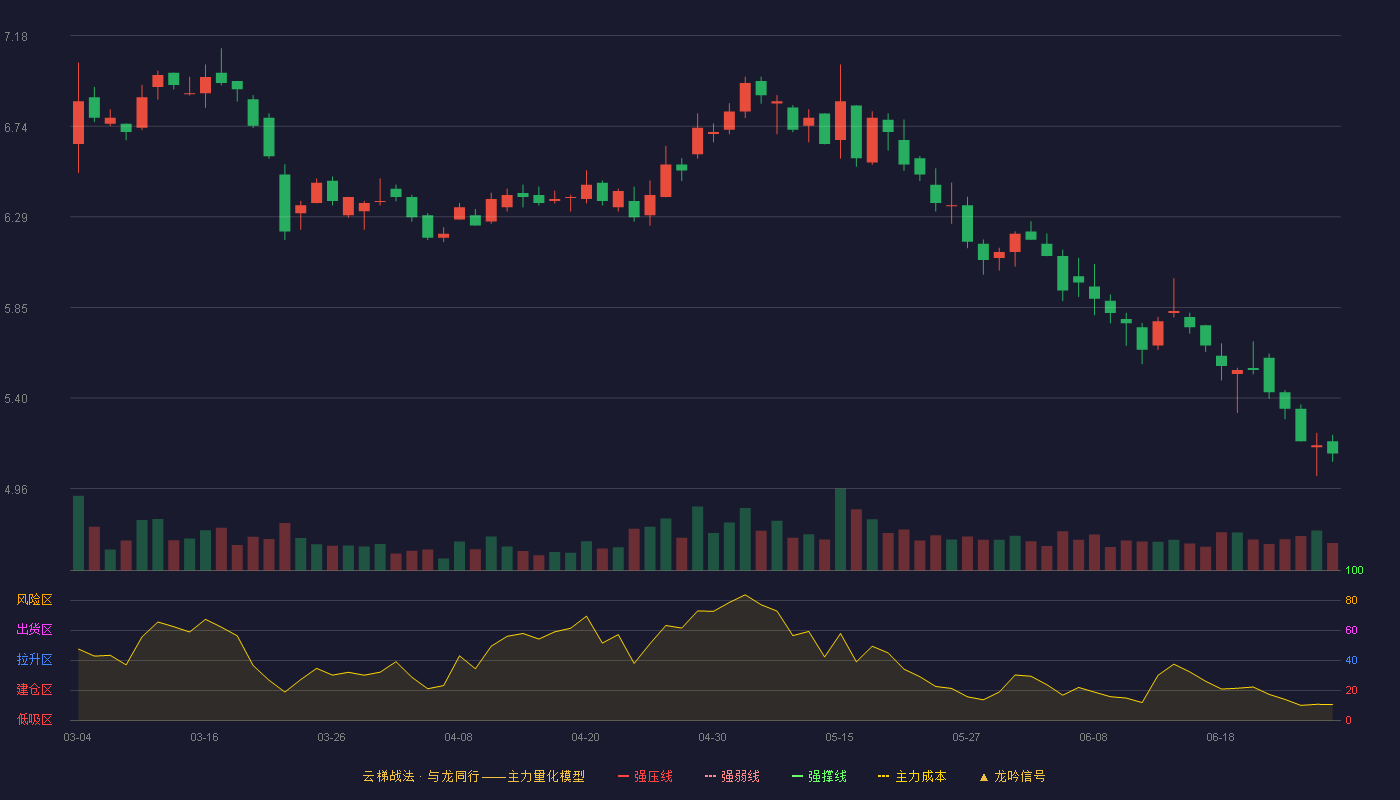Click the 80 indicator scale label

click(1351, 601)
